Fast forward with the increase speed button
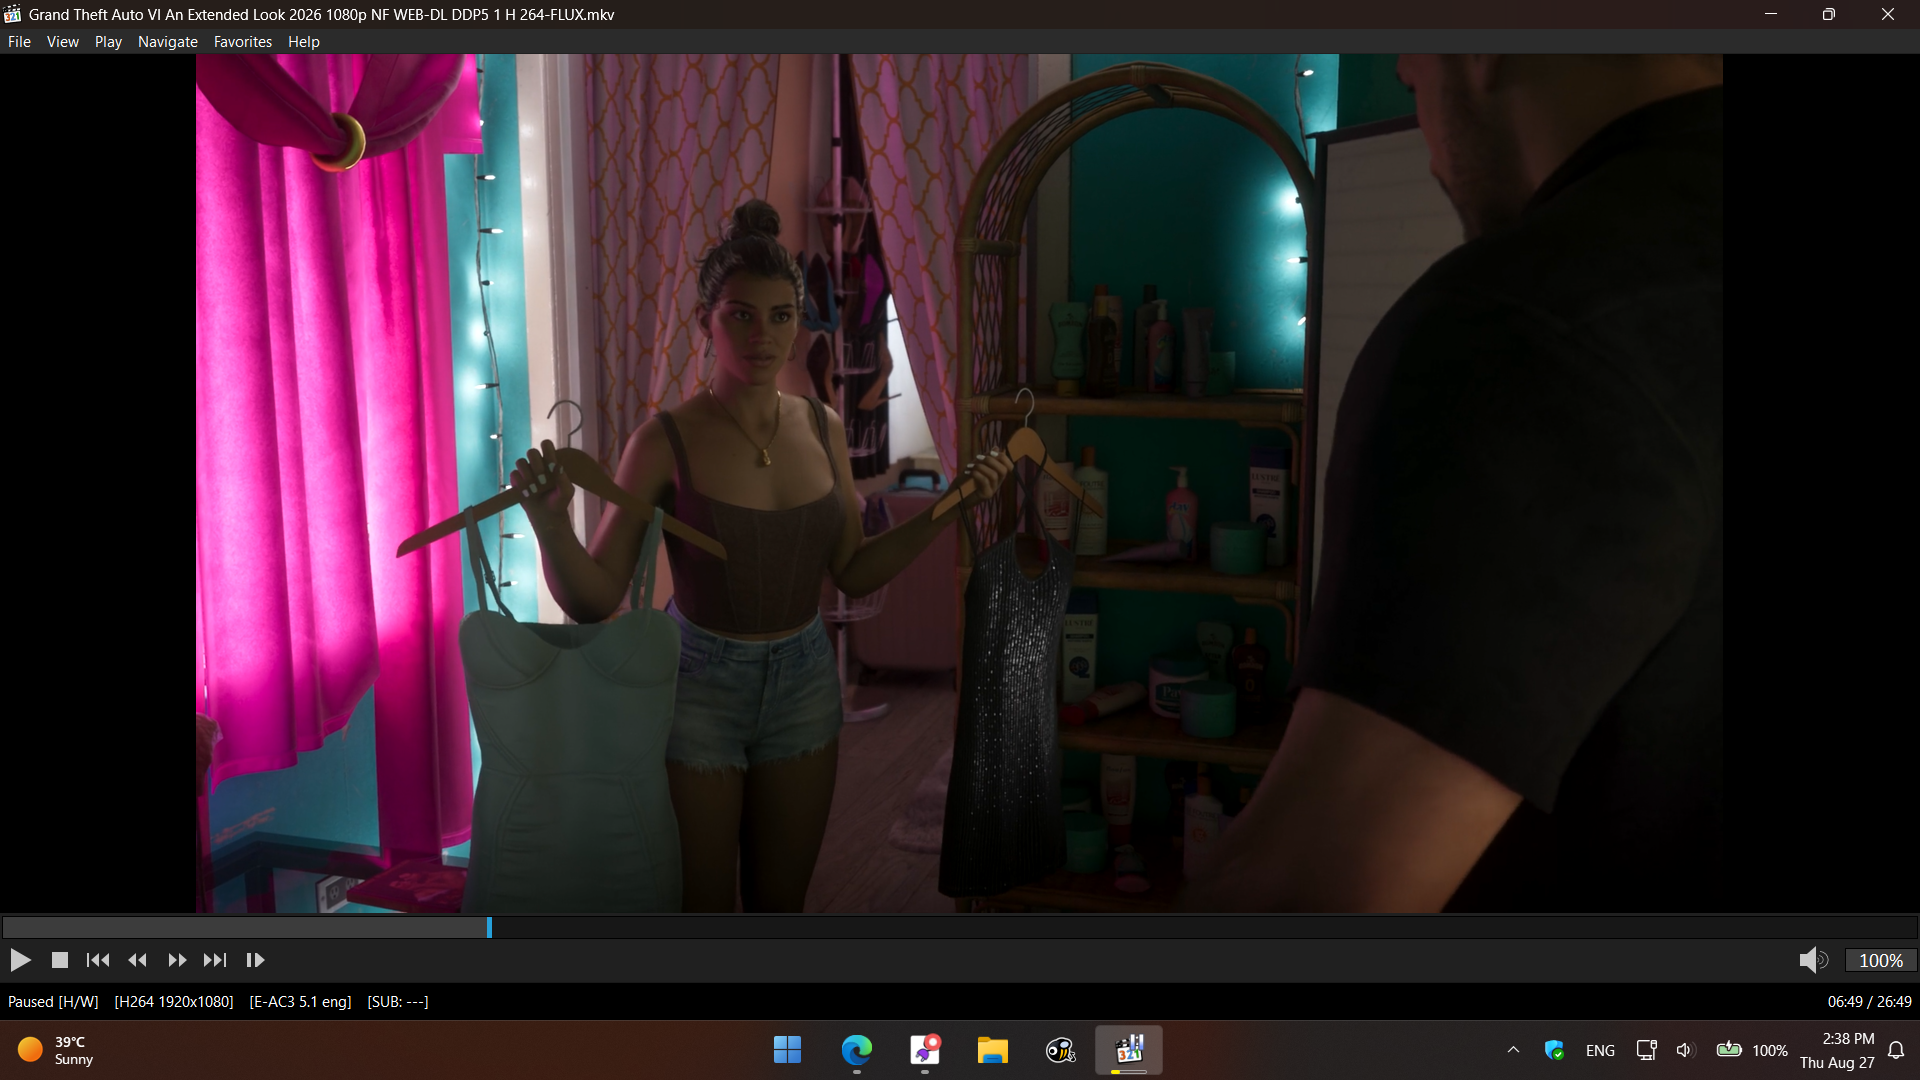1920x1080 pixels. (177, 960)
